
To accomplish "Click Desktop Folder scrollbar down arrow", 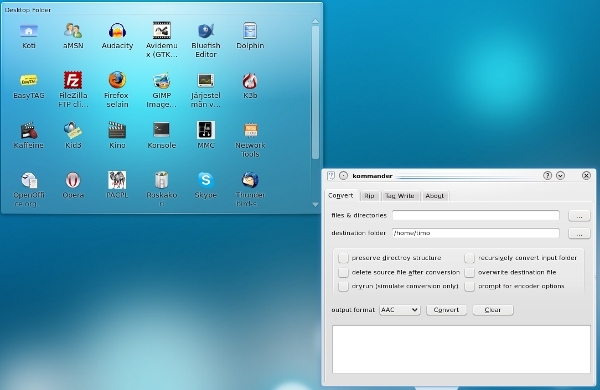I will point(315,205).
